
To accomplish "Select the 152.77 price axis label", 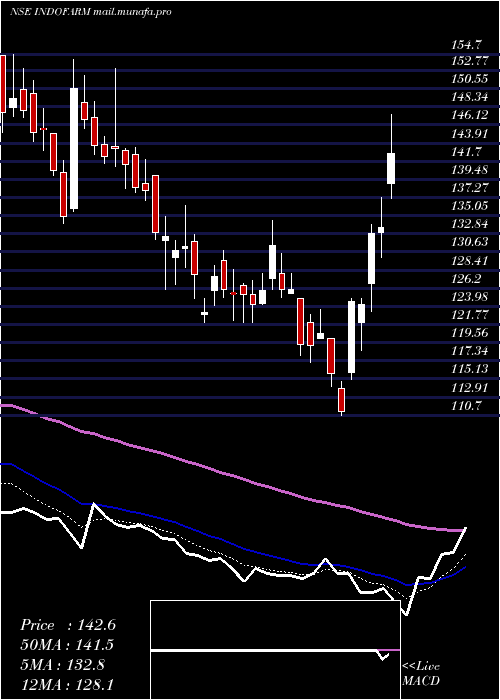I will click(x=470, y=60).
